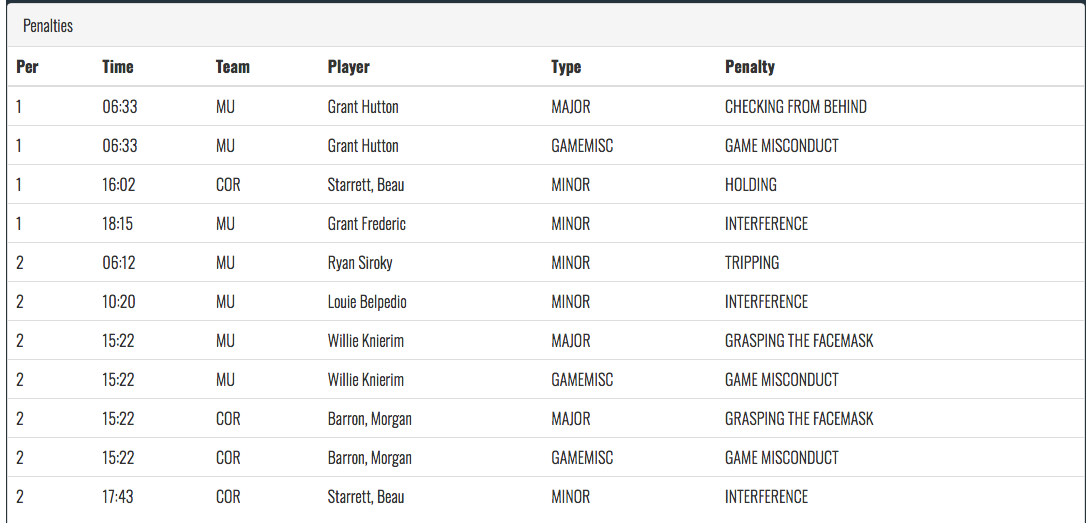Click Grant Hutton in the game misconduct row
The image size is (1089, 523).
click(363, 146)
